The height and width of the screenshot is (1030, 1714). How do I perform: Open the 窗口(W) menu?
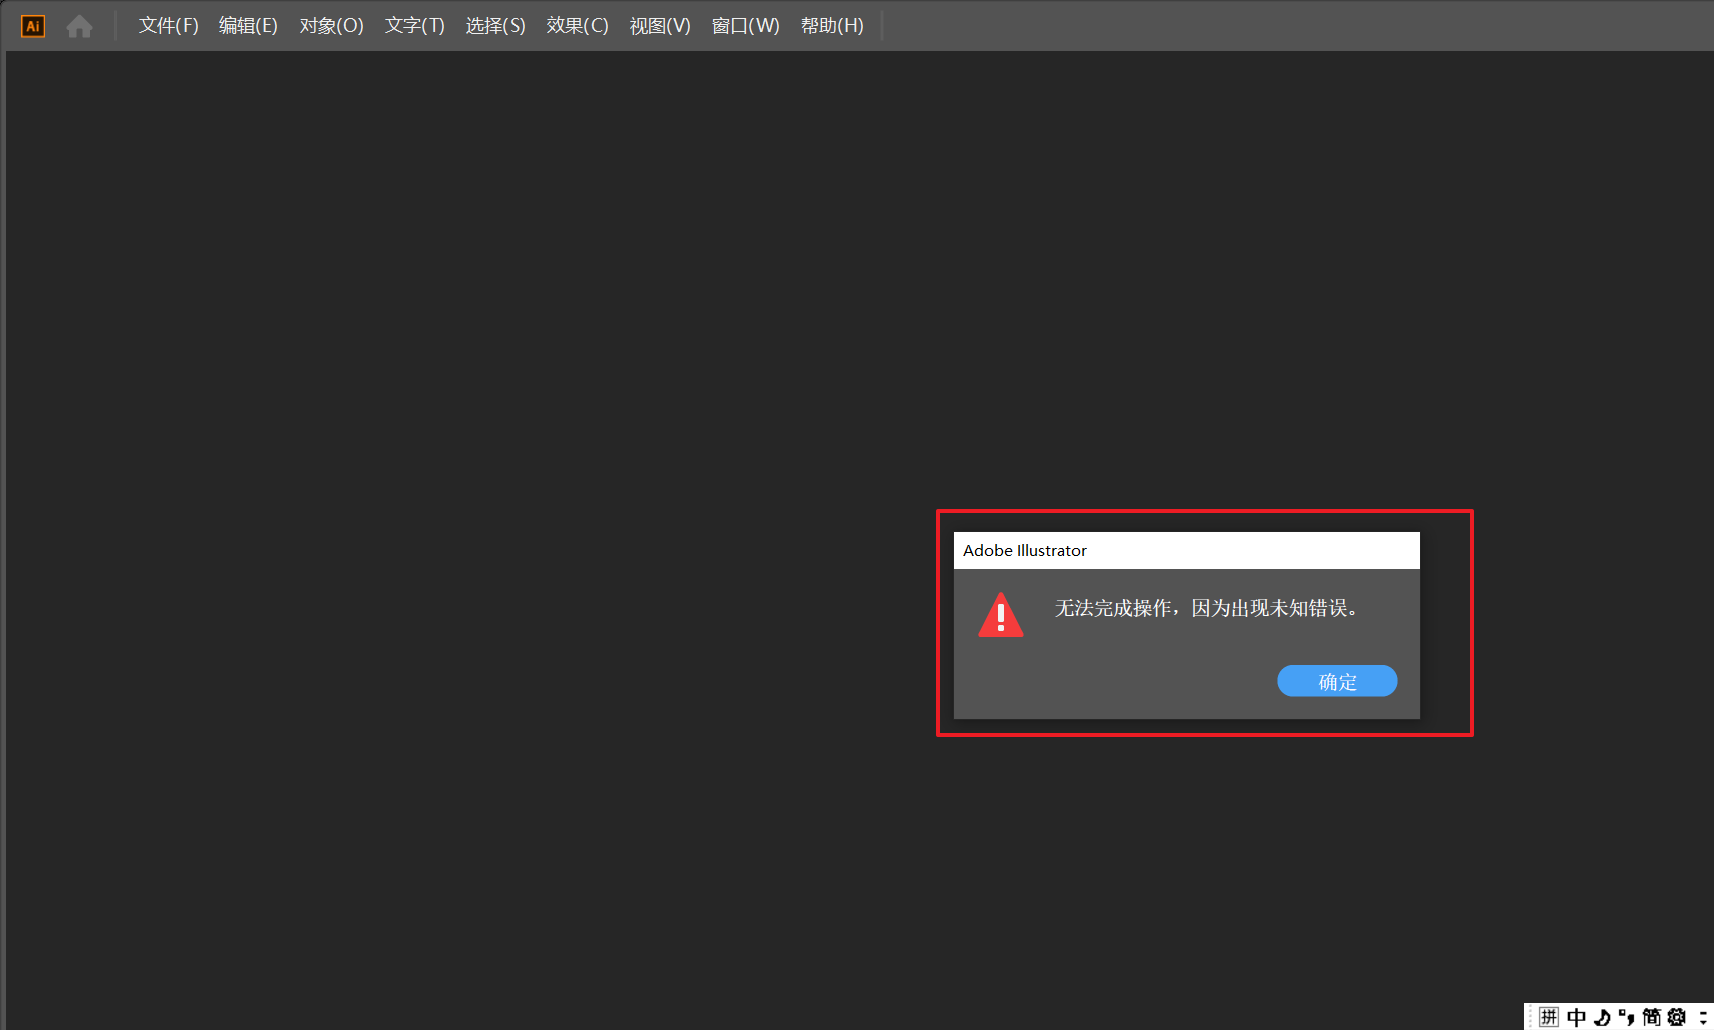[745, 26]
